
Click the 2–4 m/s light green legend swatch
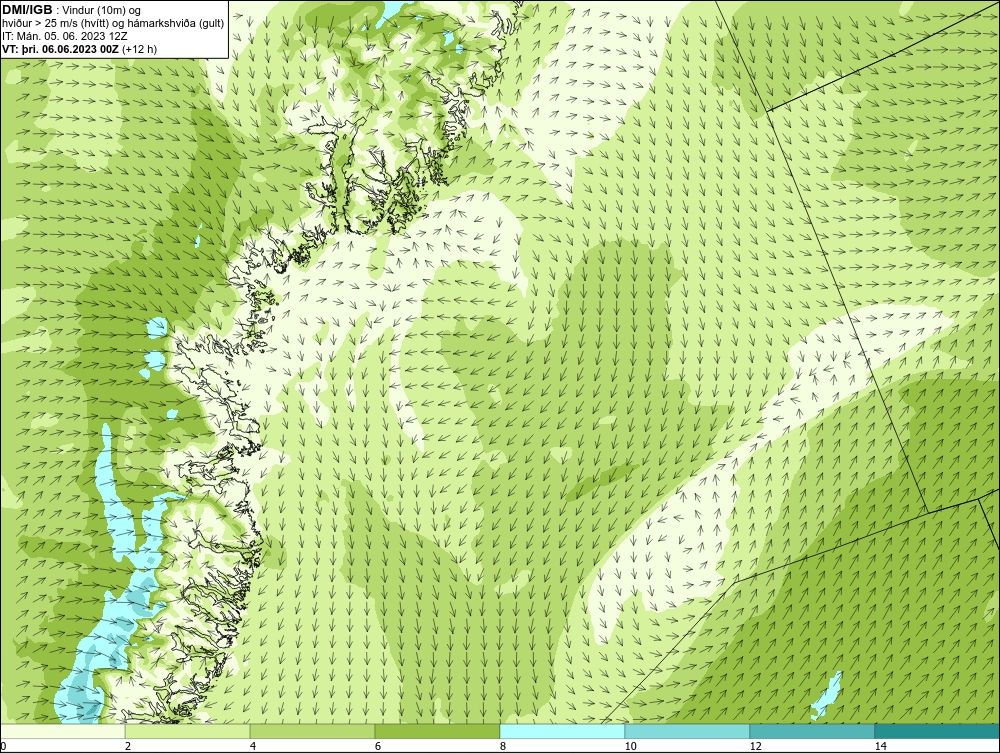(188, 731)
